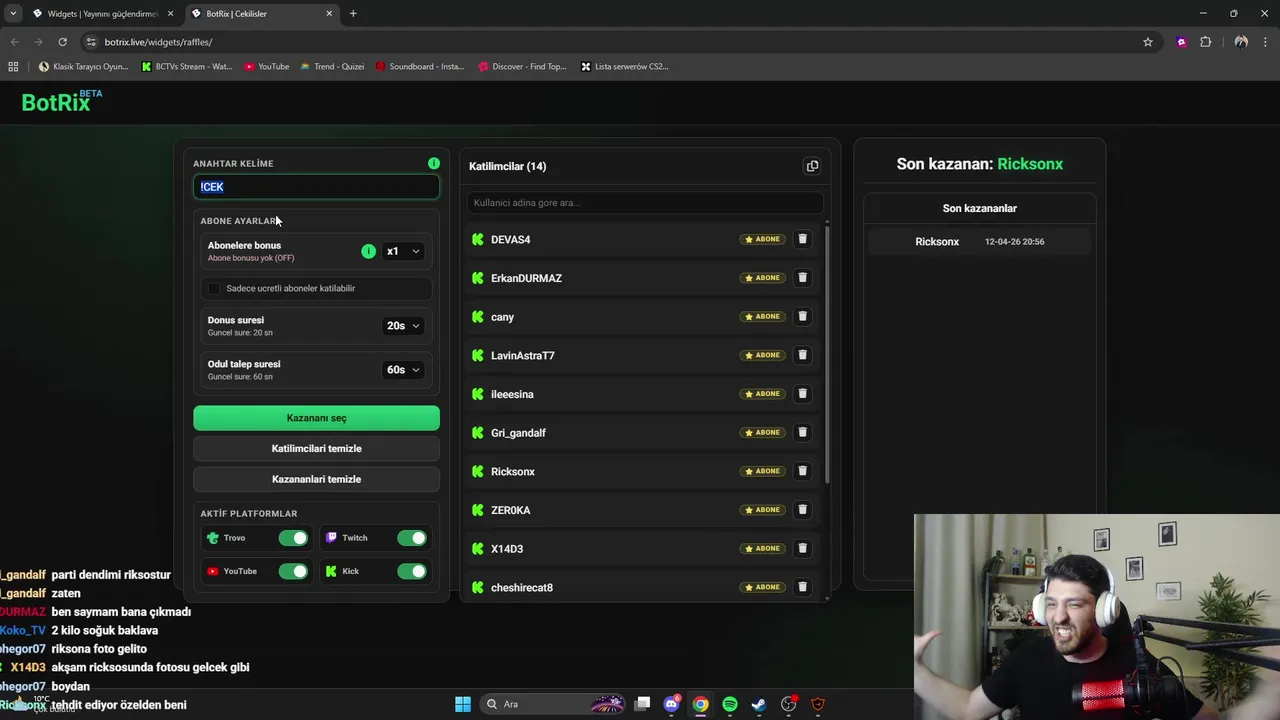Remove cheshirecat8 with trash icon
The height and width of the screenshot is (720, 1280).
tap(802, 587)
